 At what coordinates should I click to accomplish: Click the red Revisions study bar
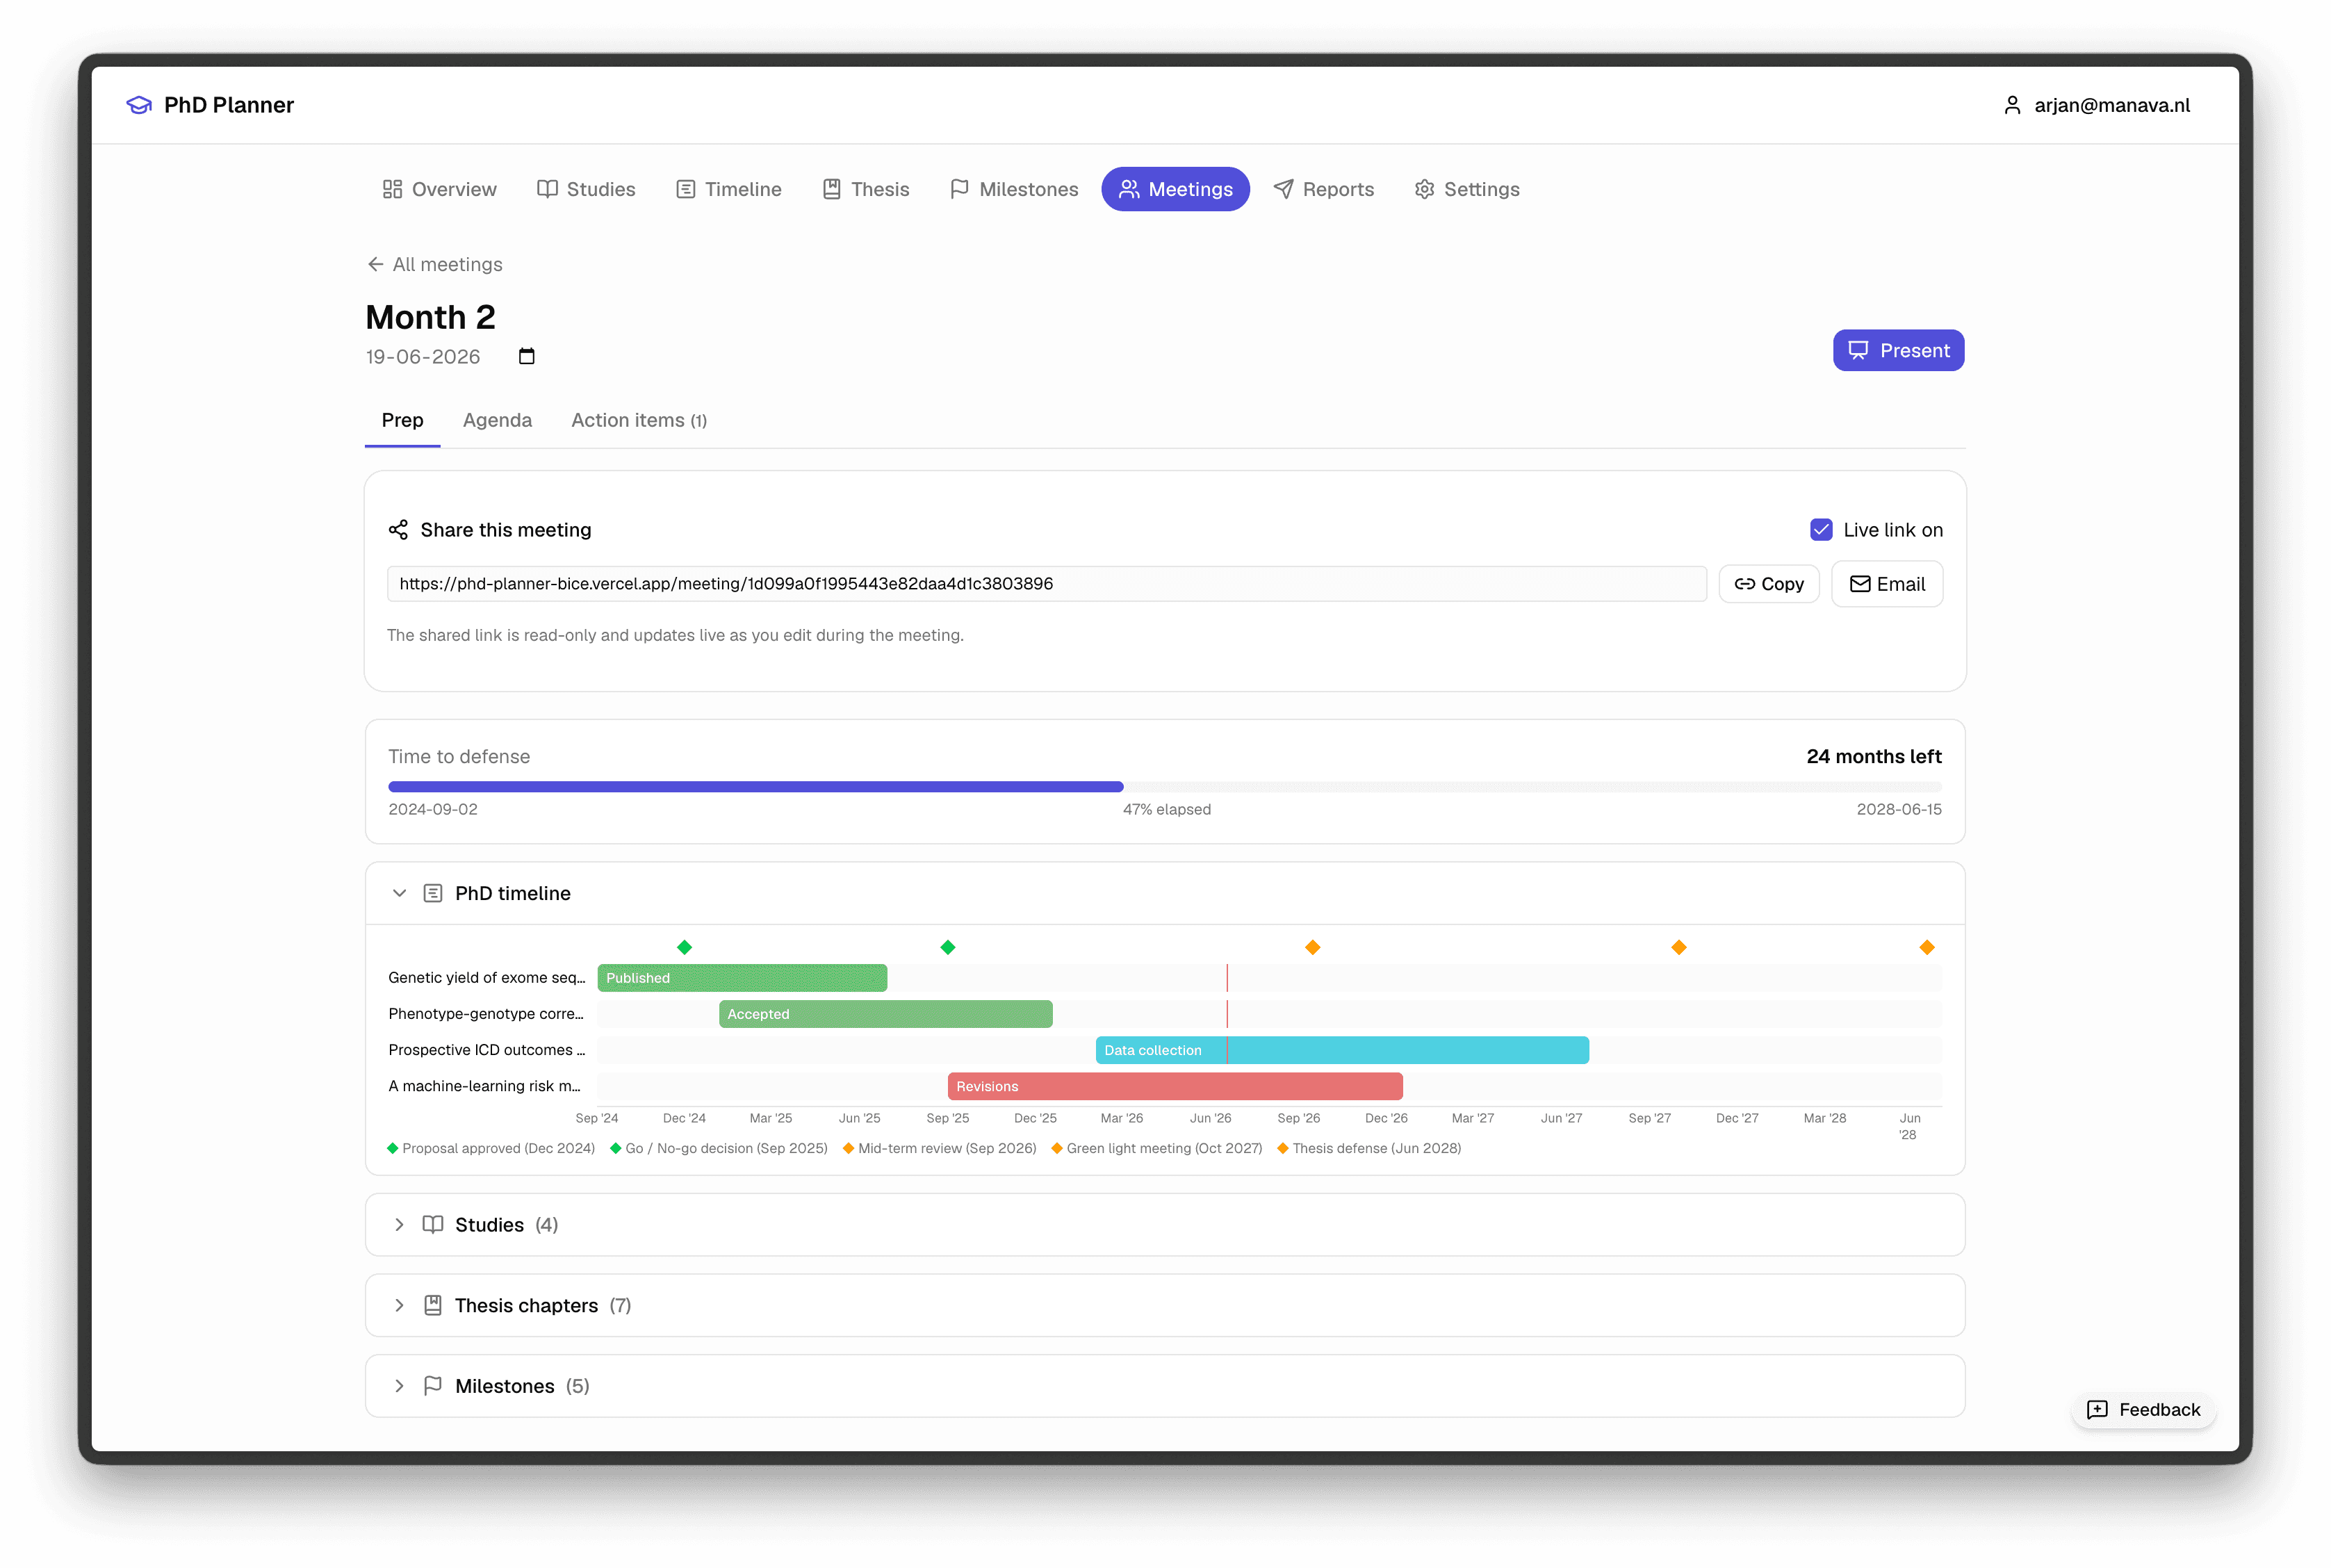(x=1175, y=1086)
